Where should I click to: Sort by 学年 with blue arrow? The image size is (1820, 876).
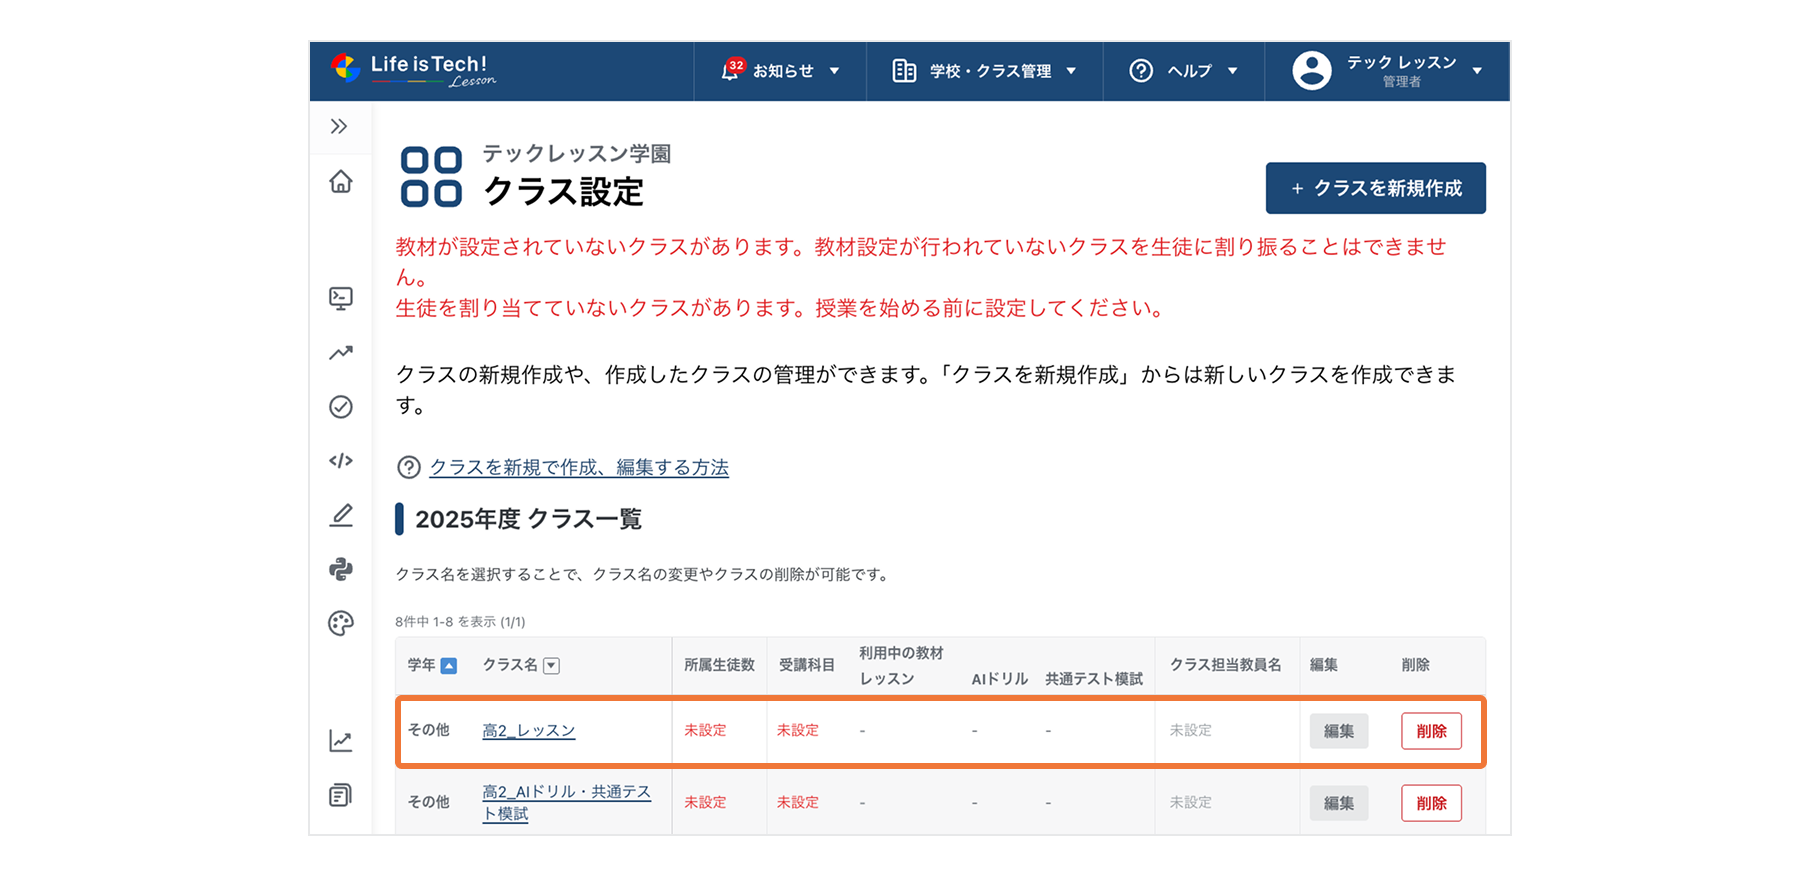point(449,666)
